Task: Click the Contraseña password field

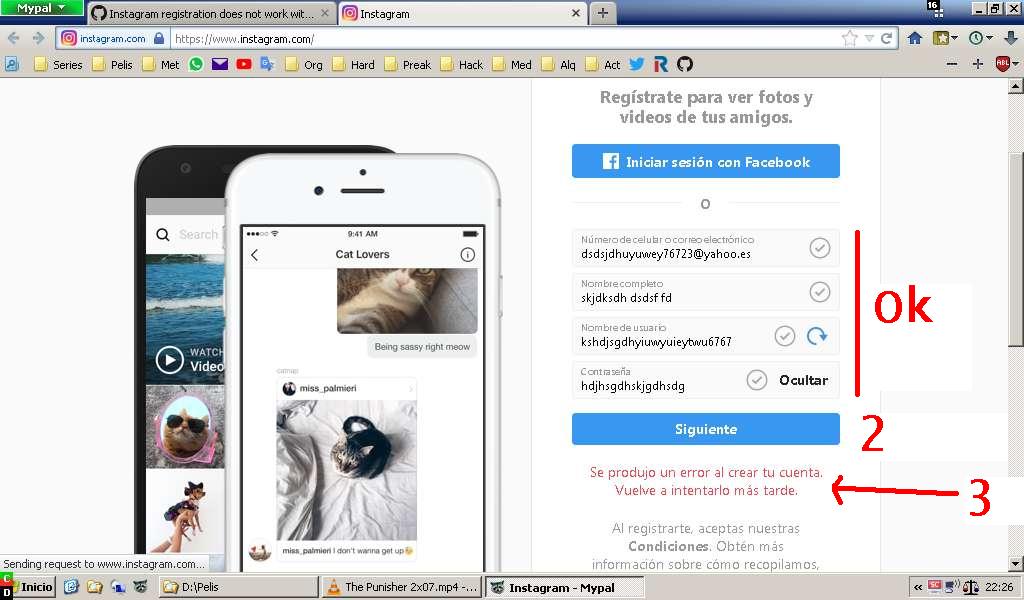Action: 705,379
